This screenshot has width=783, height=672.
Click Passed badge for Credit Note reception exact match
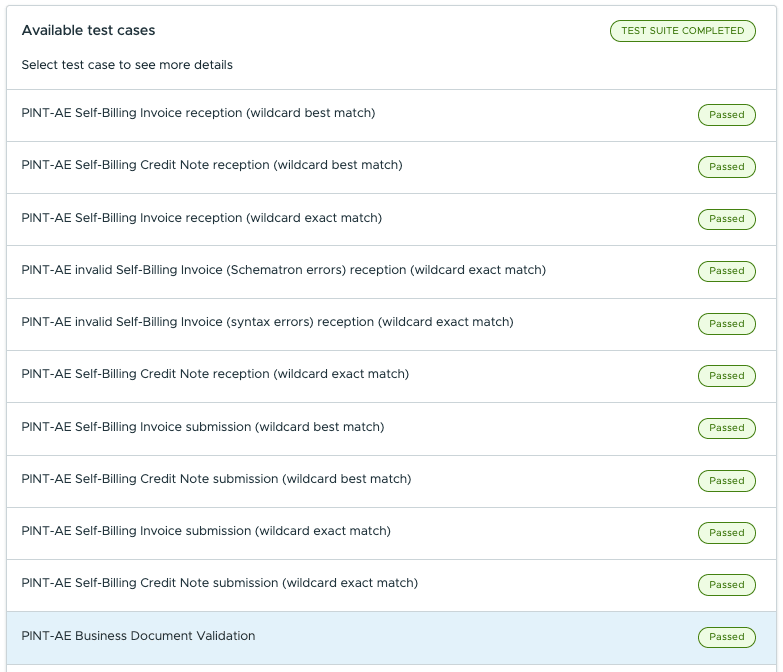point(727,376)
